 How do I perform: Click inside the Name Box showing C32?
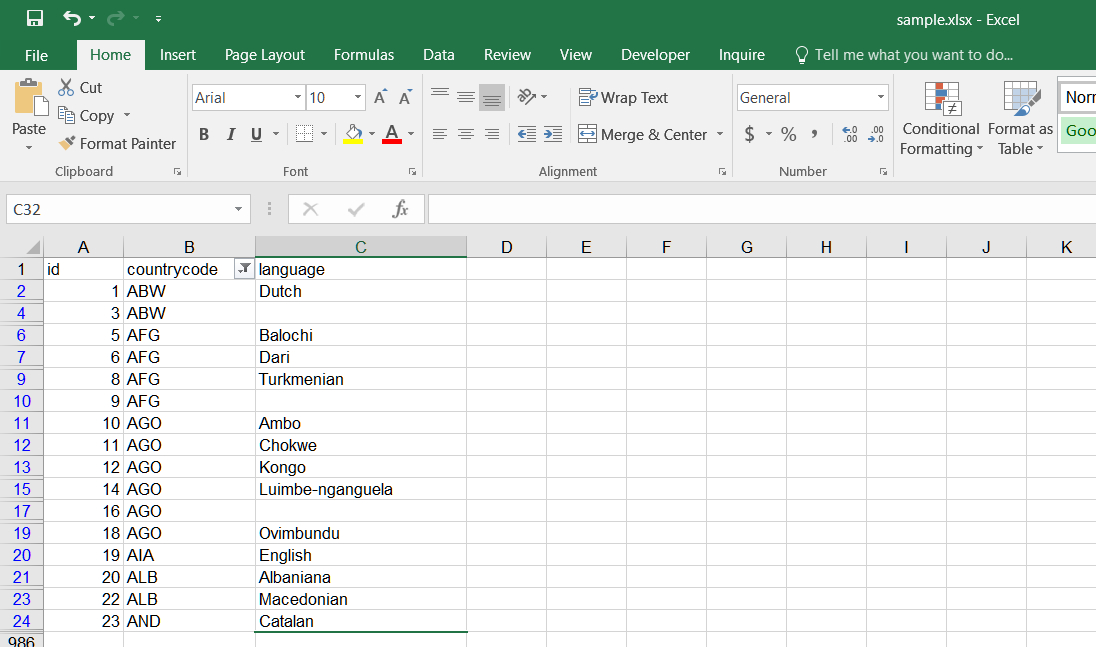pos(118,209)
